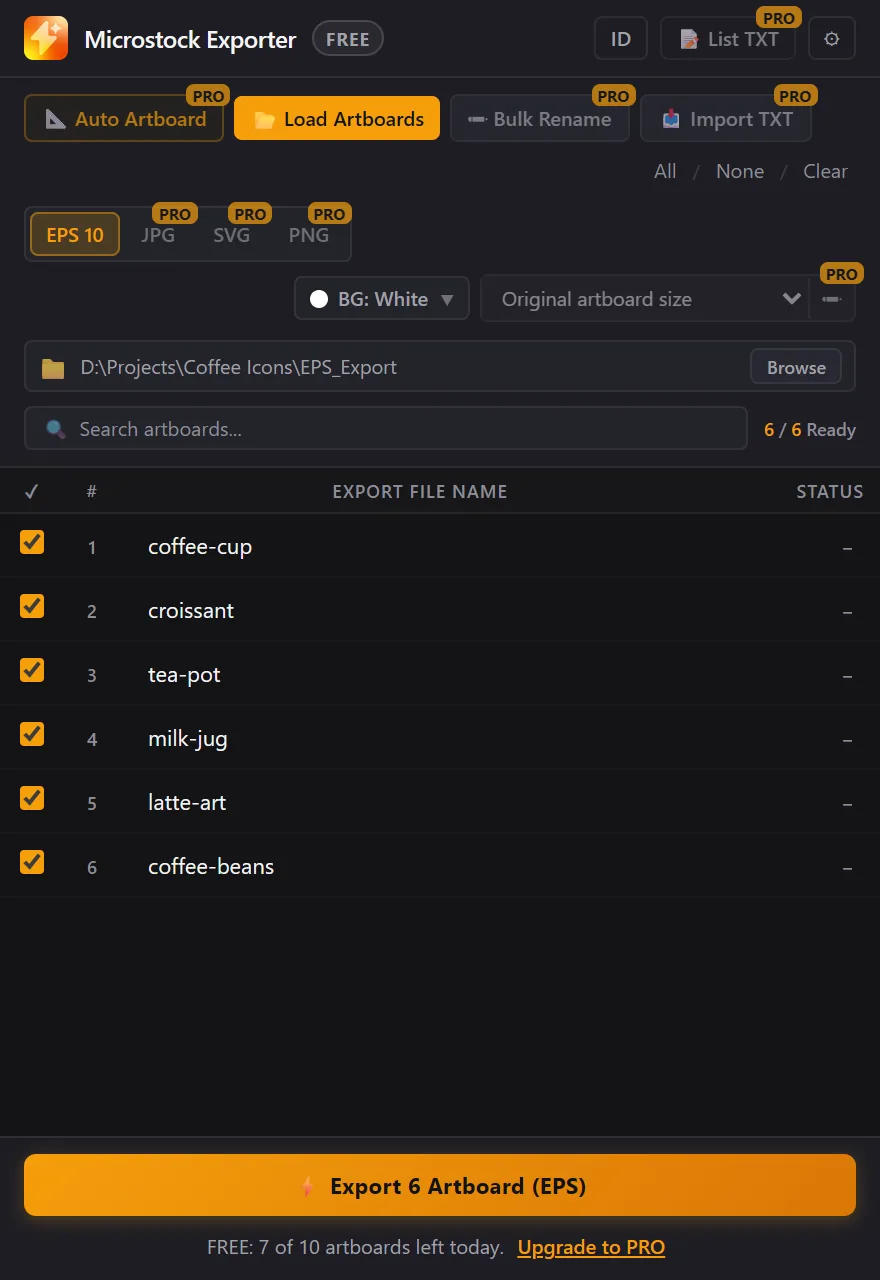880x1280 pixels.
Task: Click the croissant file name
Action: click(x=191, y=611)
